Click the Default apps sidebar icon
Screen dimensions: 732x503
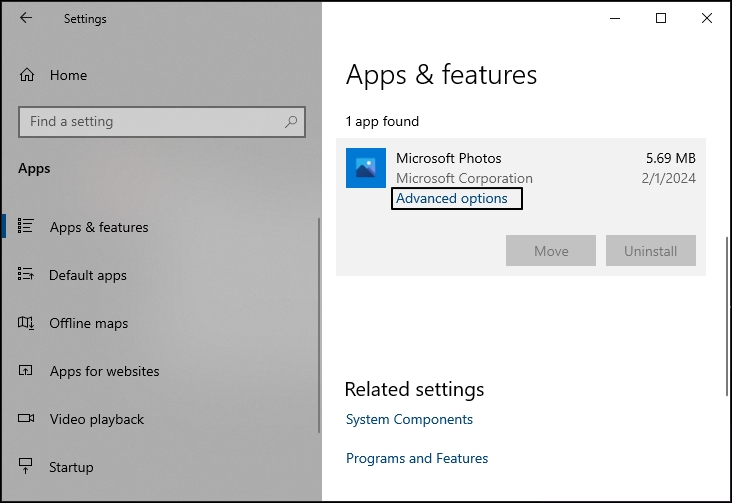(x=25, y=274)
